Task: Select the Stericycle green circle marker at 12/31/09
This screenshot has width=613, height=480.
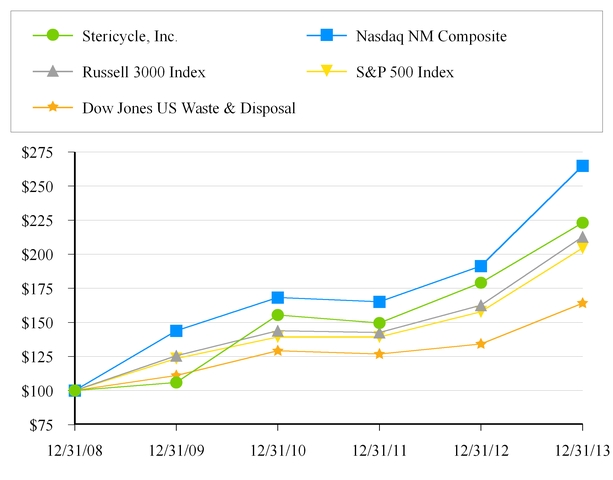Action: (x=176, y=382)
